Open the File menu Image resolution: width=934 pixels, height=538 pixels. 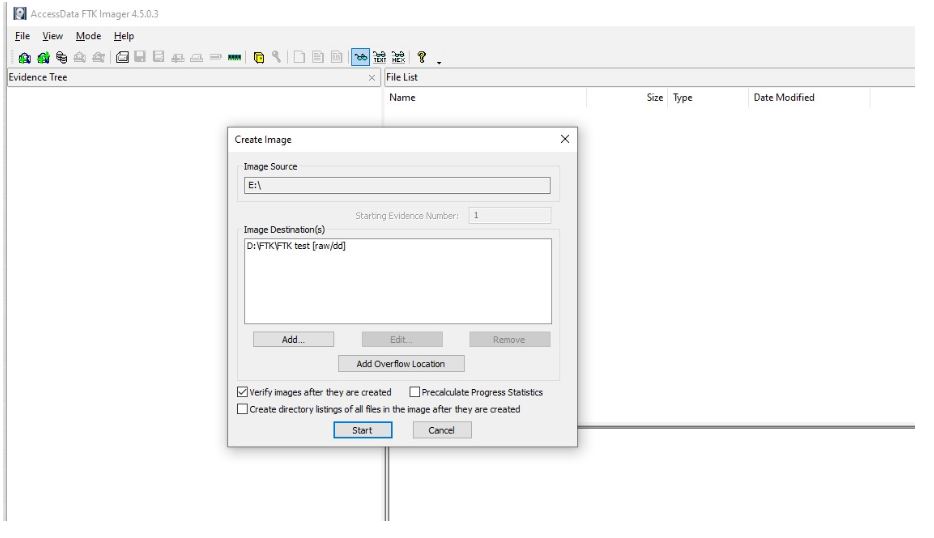point(22,36)
